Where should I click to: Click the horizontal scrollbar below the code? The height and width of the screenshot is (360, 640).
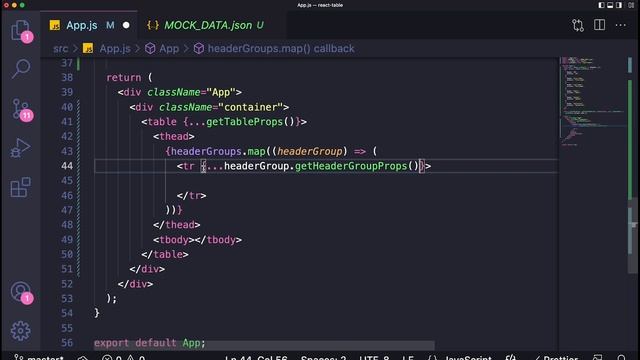point(264,345)
